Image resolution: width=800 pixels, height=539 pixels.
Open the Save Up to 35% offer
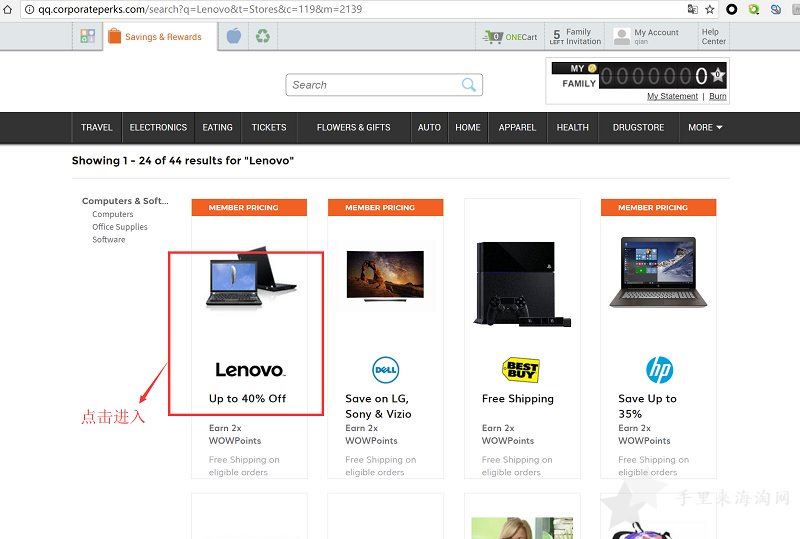(x=647, y=406)
